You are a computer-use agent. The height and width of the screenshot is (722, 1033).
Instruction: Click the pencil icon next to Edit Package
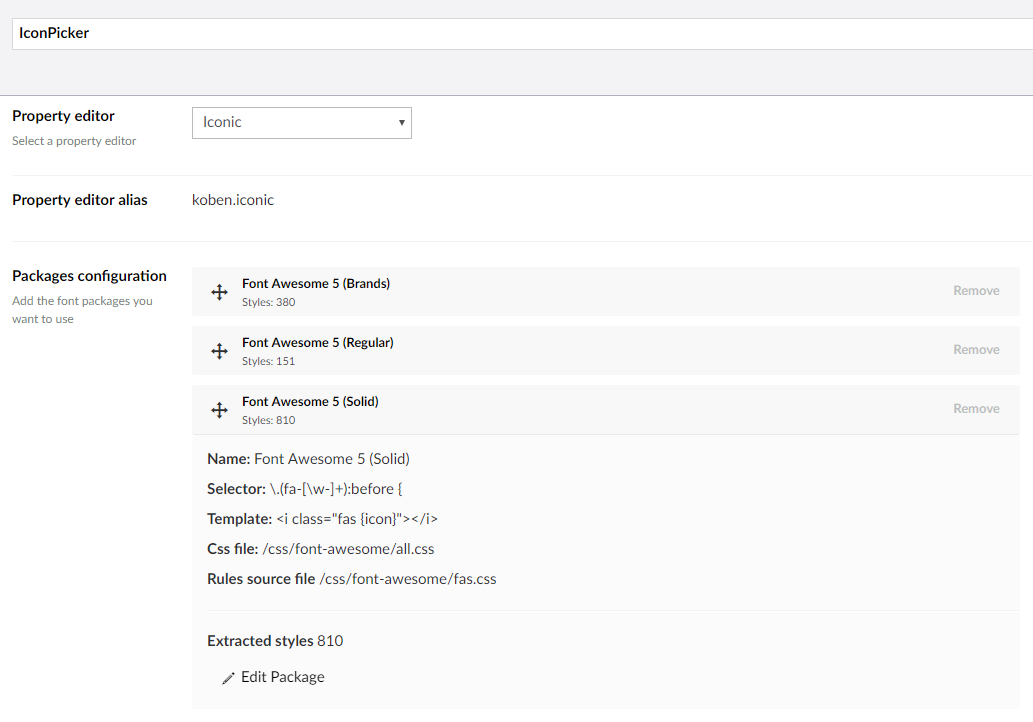(228, 678)
